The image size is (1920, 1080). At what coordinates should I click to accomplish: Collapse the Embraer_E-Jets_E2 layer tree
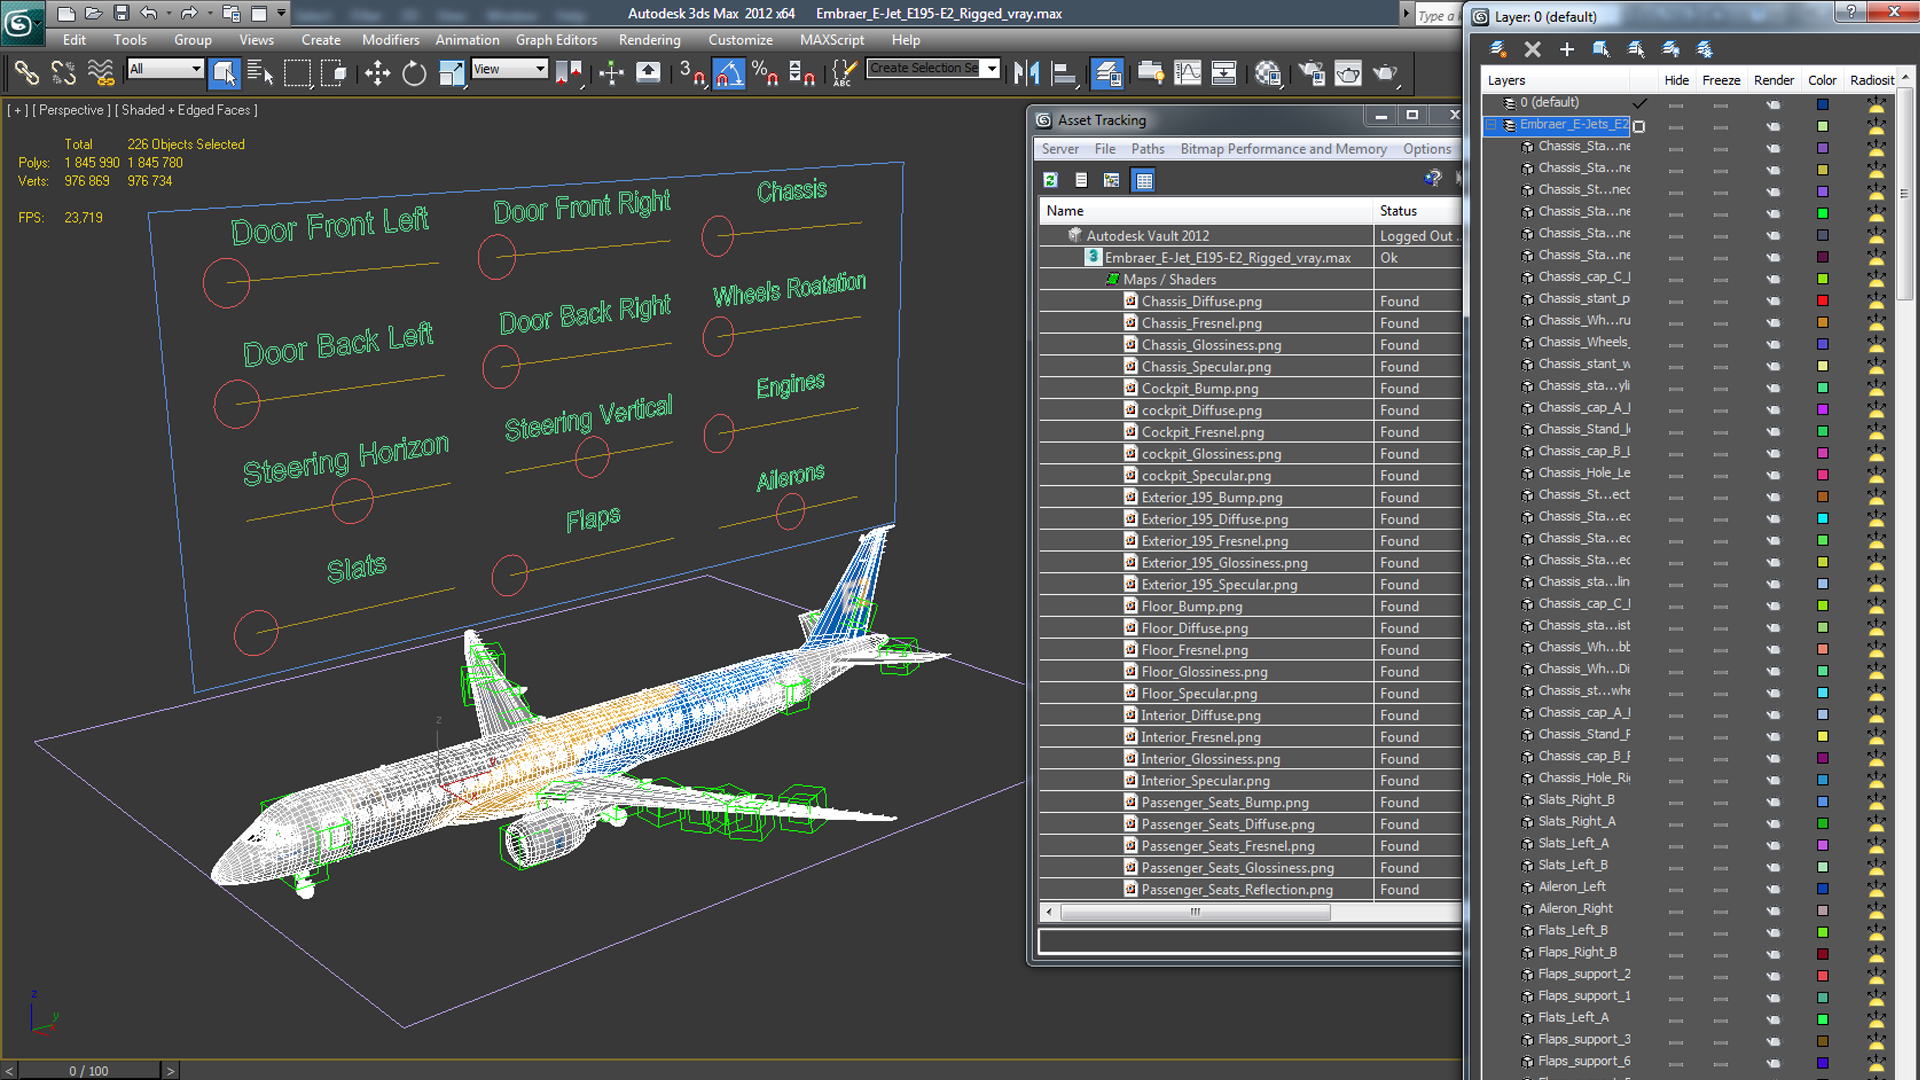(x=1491, y=125)
